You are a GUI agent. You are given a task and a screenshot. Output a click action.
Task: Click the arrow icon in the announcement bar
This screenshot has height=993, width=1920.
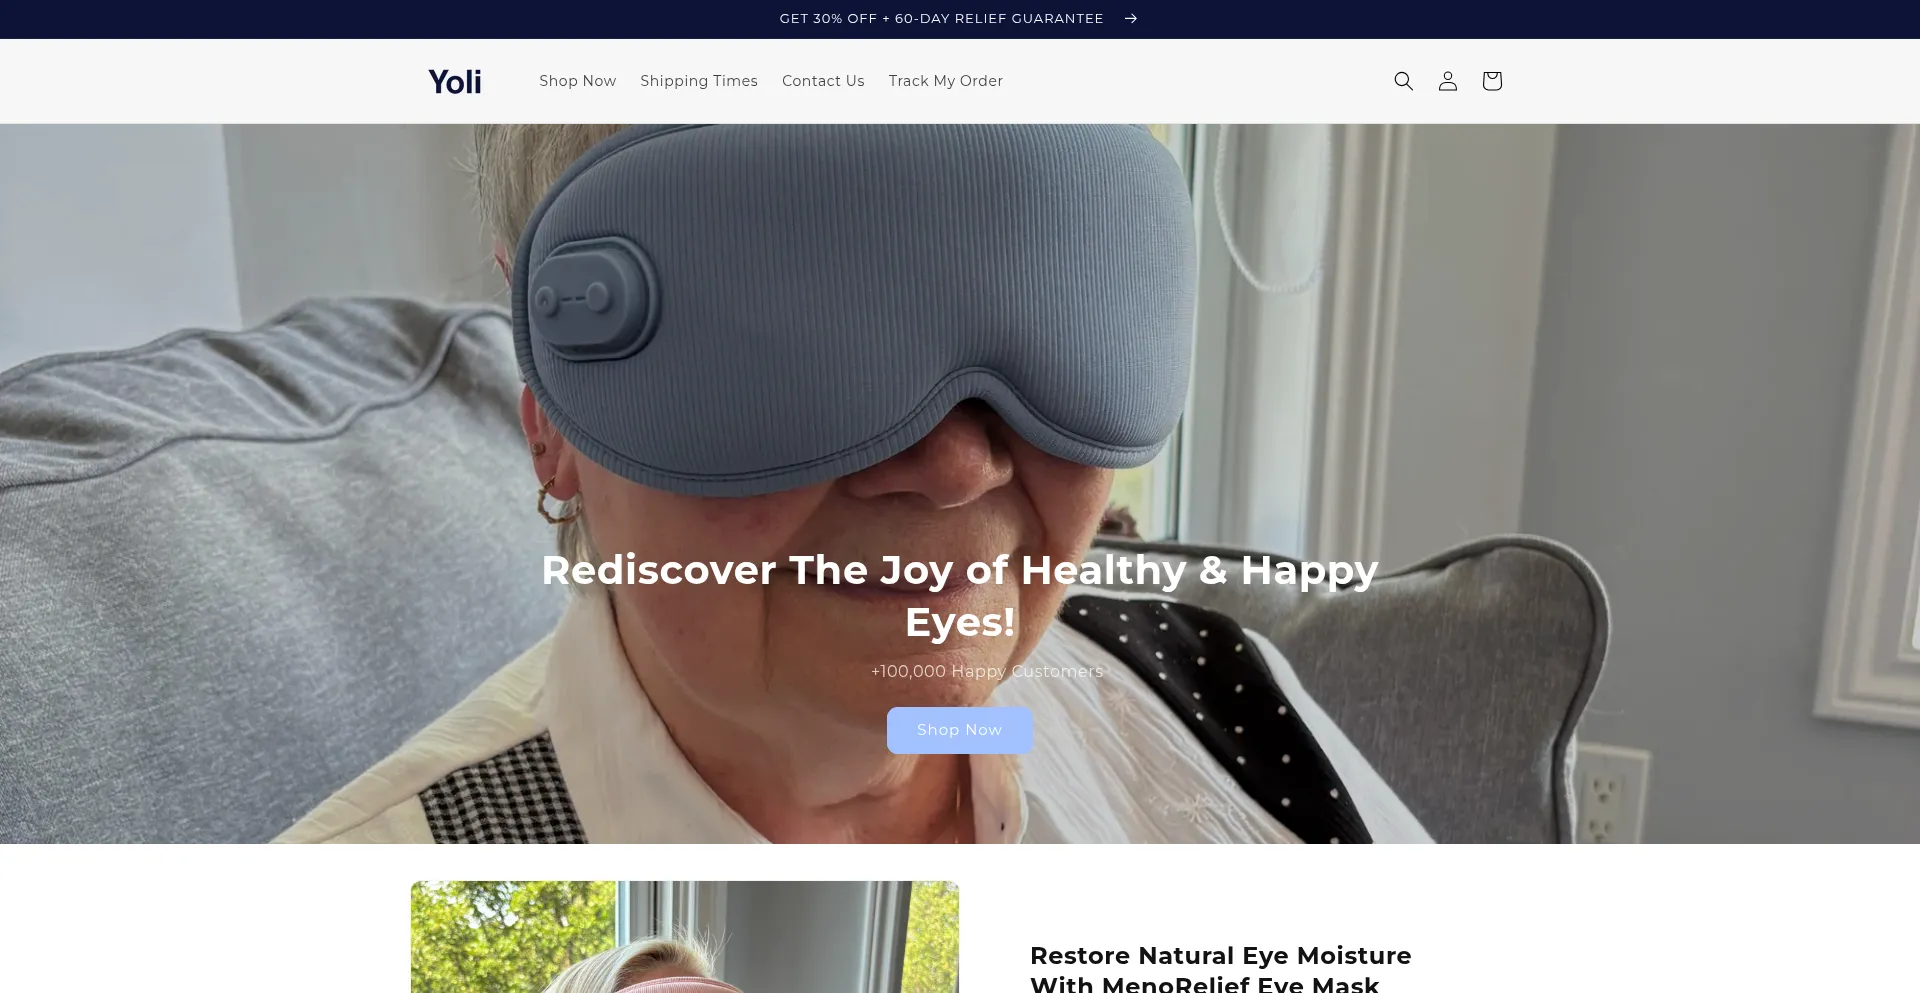click(x=1131, y=18)
